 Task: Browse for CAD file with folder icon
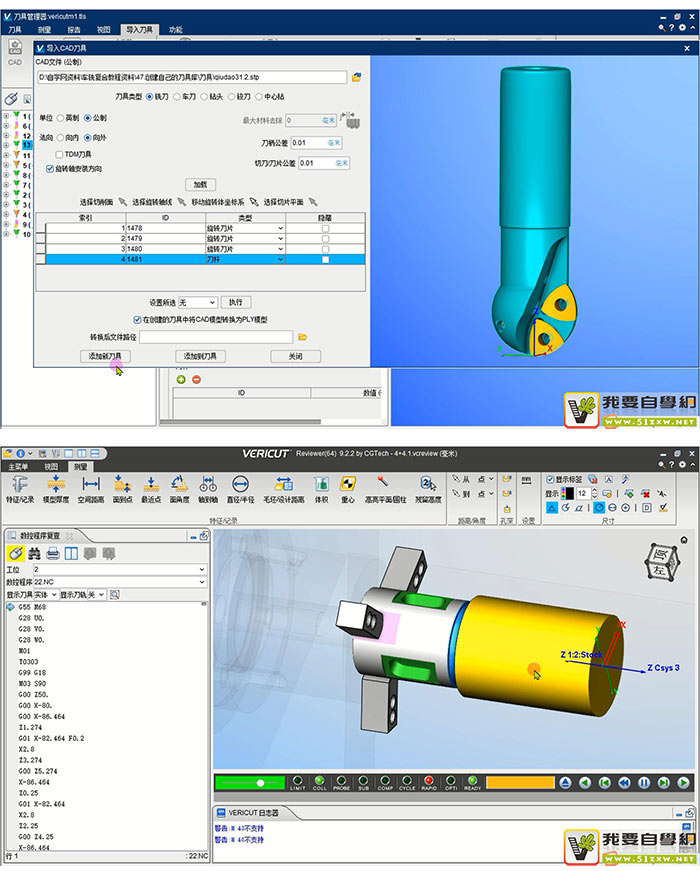(x=357, y=77)
